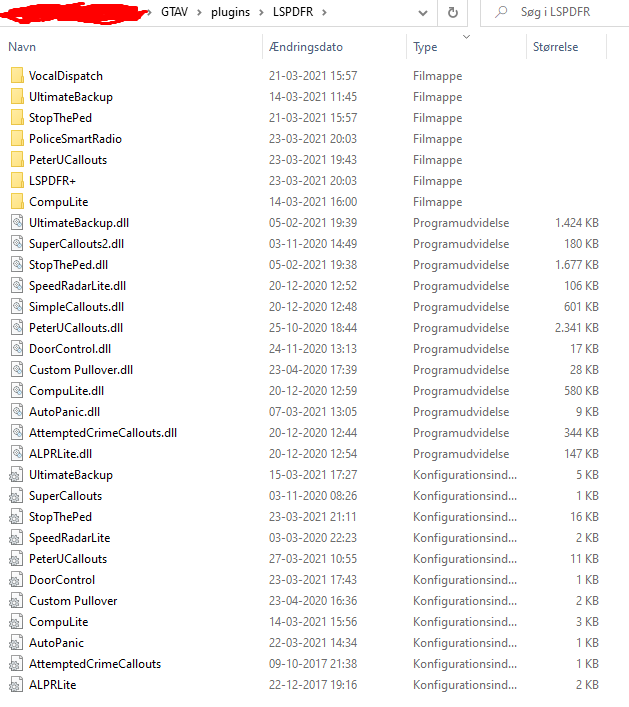Click the size value 1.424 KB

577,223
